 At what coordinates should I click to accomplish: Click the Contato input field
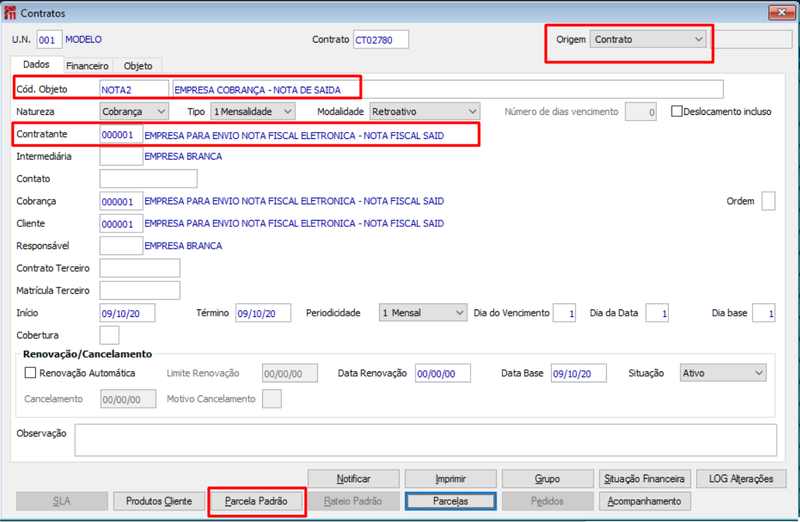click(148, 179)
